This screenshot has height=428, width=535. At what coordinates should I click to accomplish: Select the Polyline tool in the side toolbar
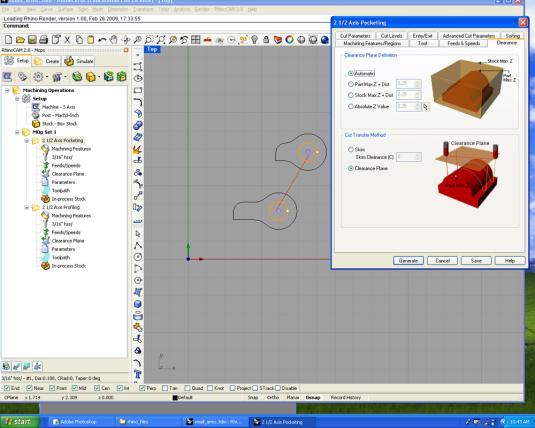pyautogui.click(x=138, y=245)
